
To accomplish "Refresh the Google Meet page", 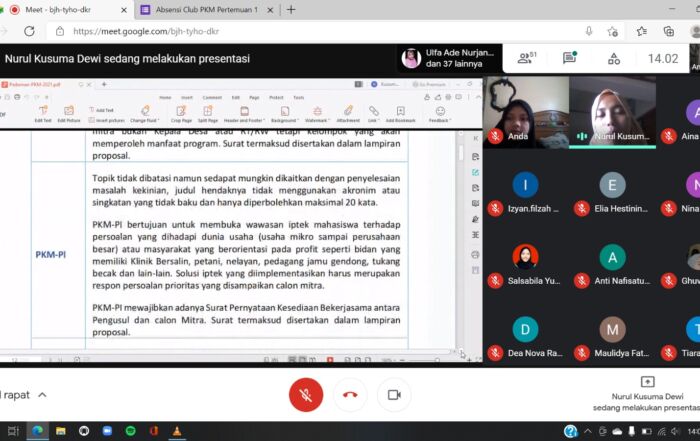I will pyautogui.click(x=31, y=31).
